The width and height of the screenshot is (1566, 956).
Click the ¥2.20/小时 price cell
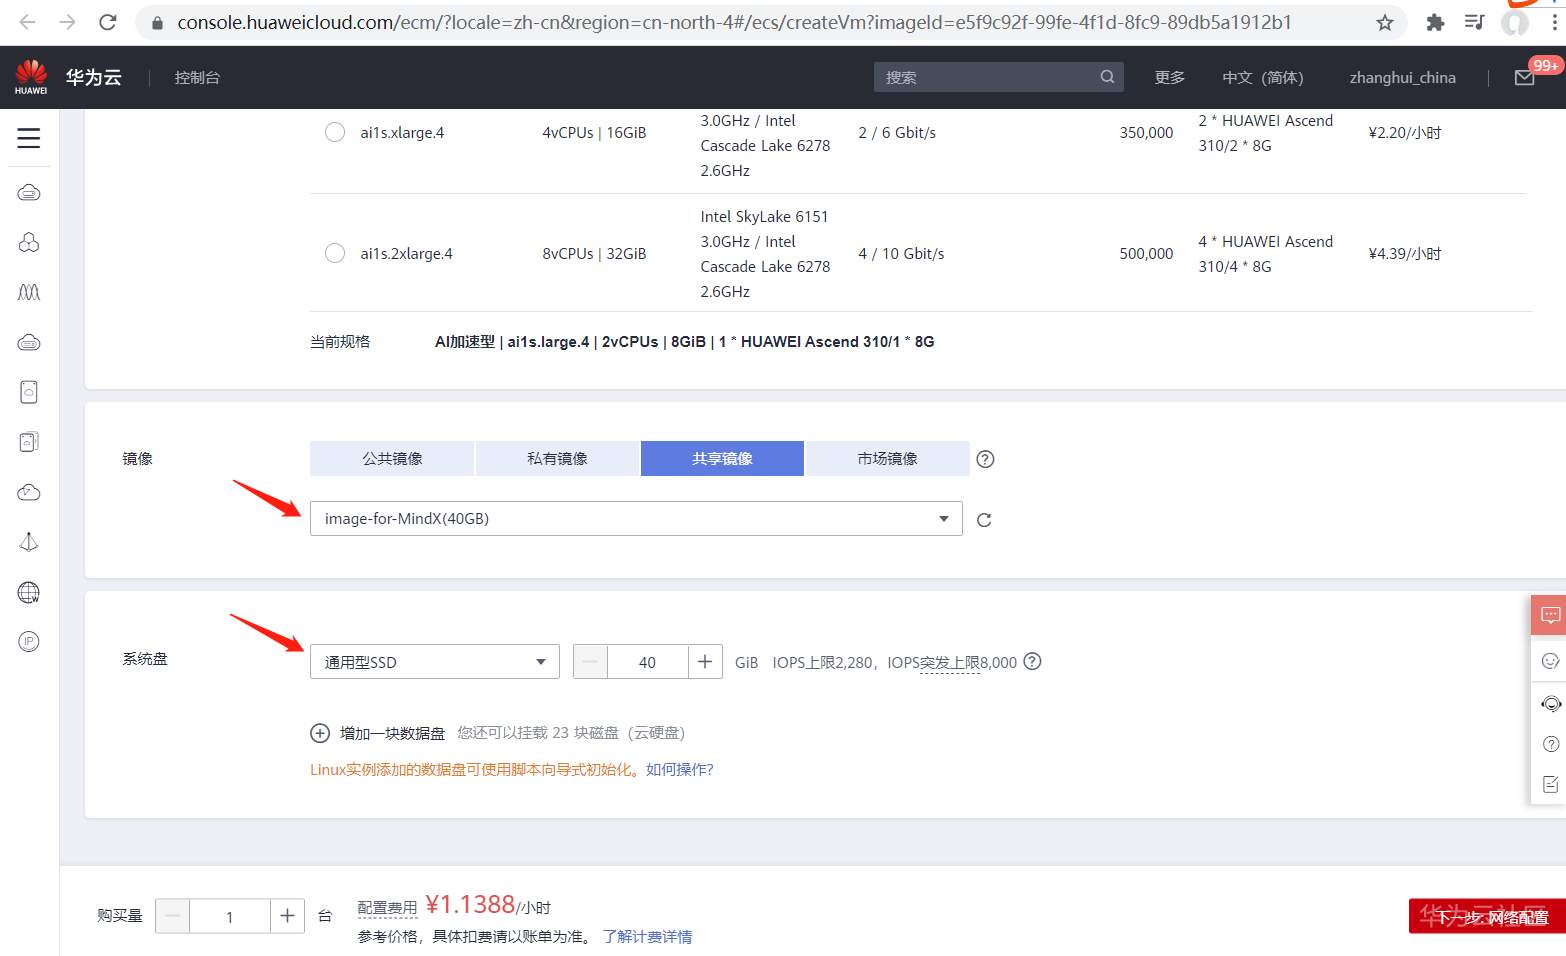(1404, 133)
